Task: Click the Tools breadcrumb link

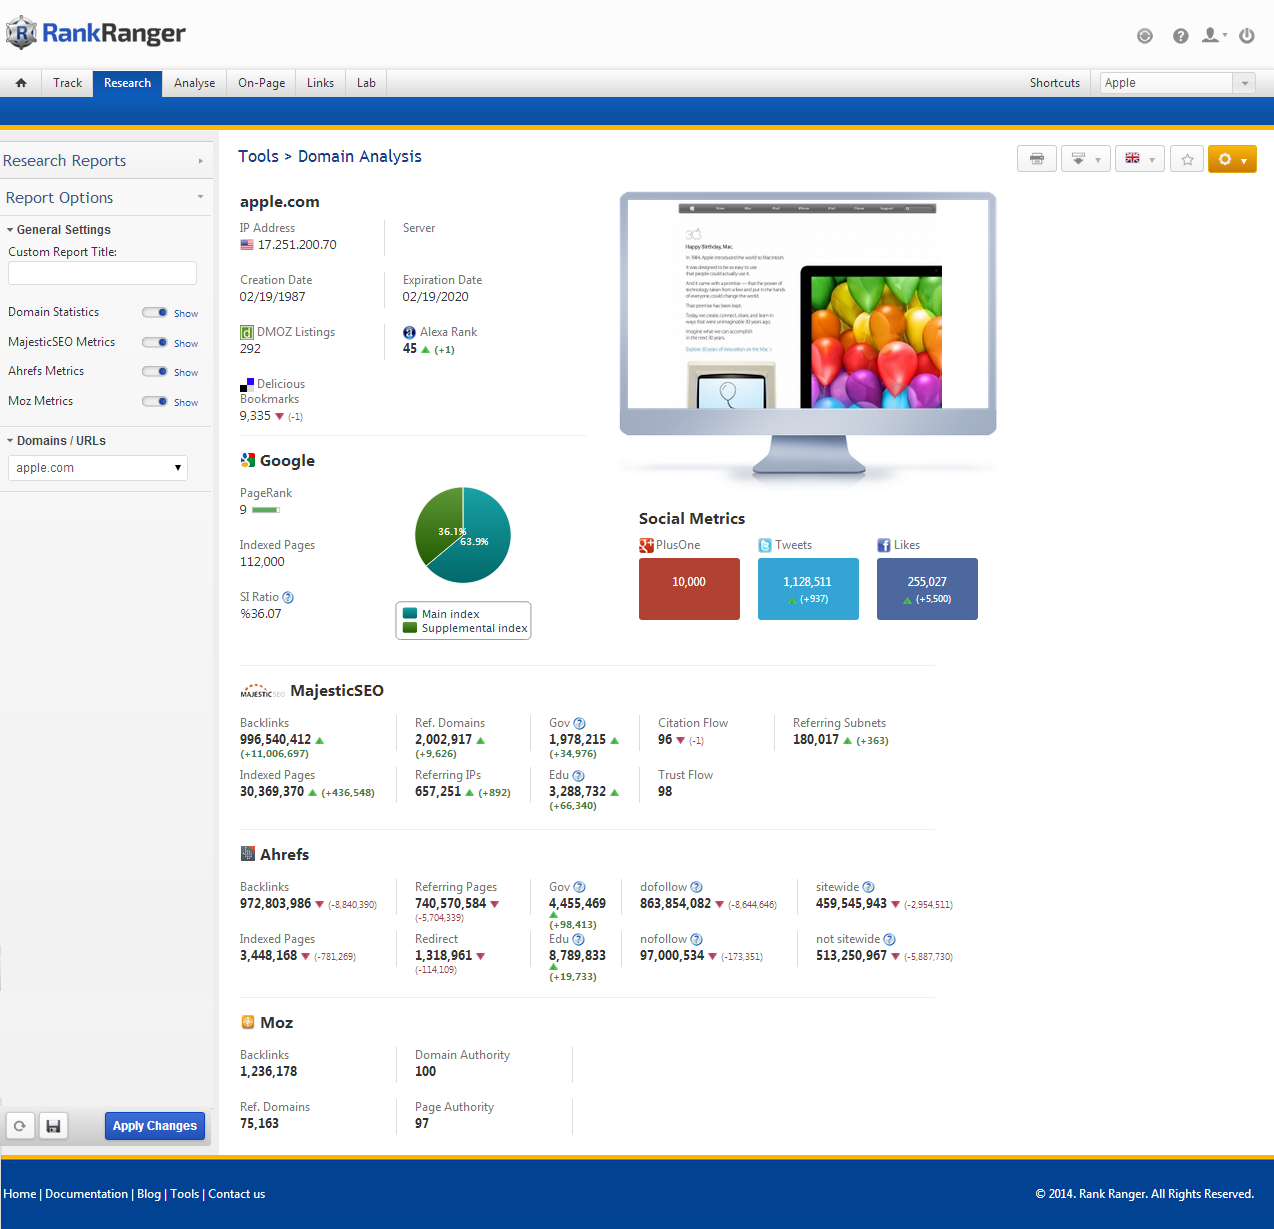Action: [x=258, y=156]
